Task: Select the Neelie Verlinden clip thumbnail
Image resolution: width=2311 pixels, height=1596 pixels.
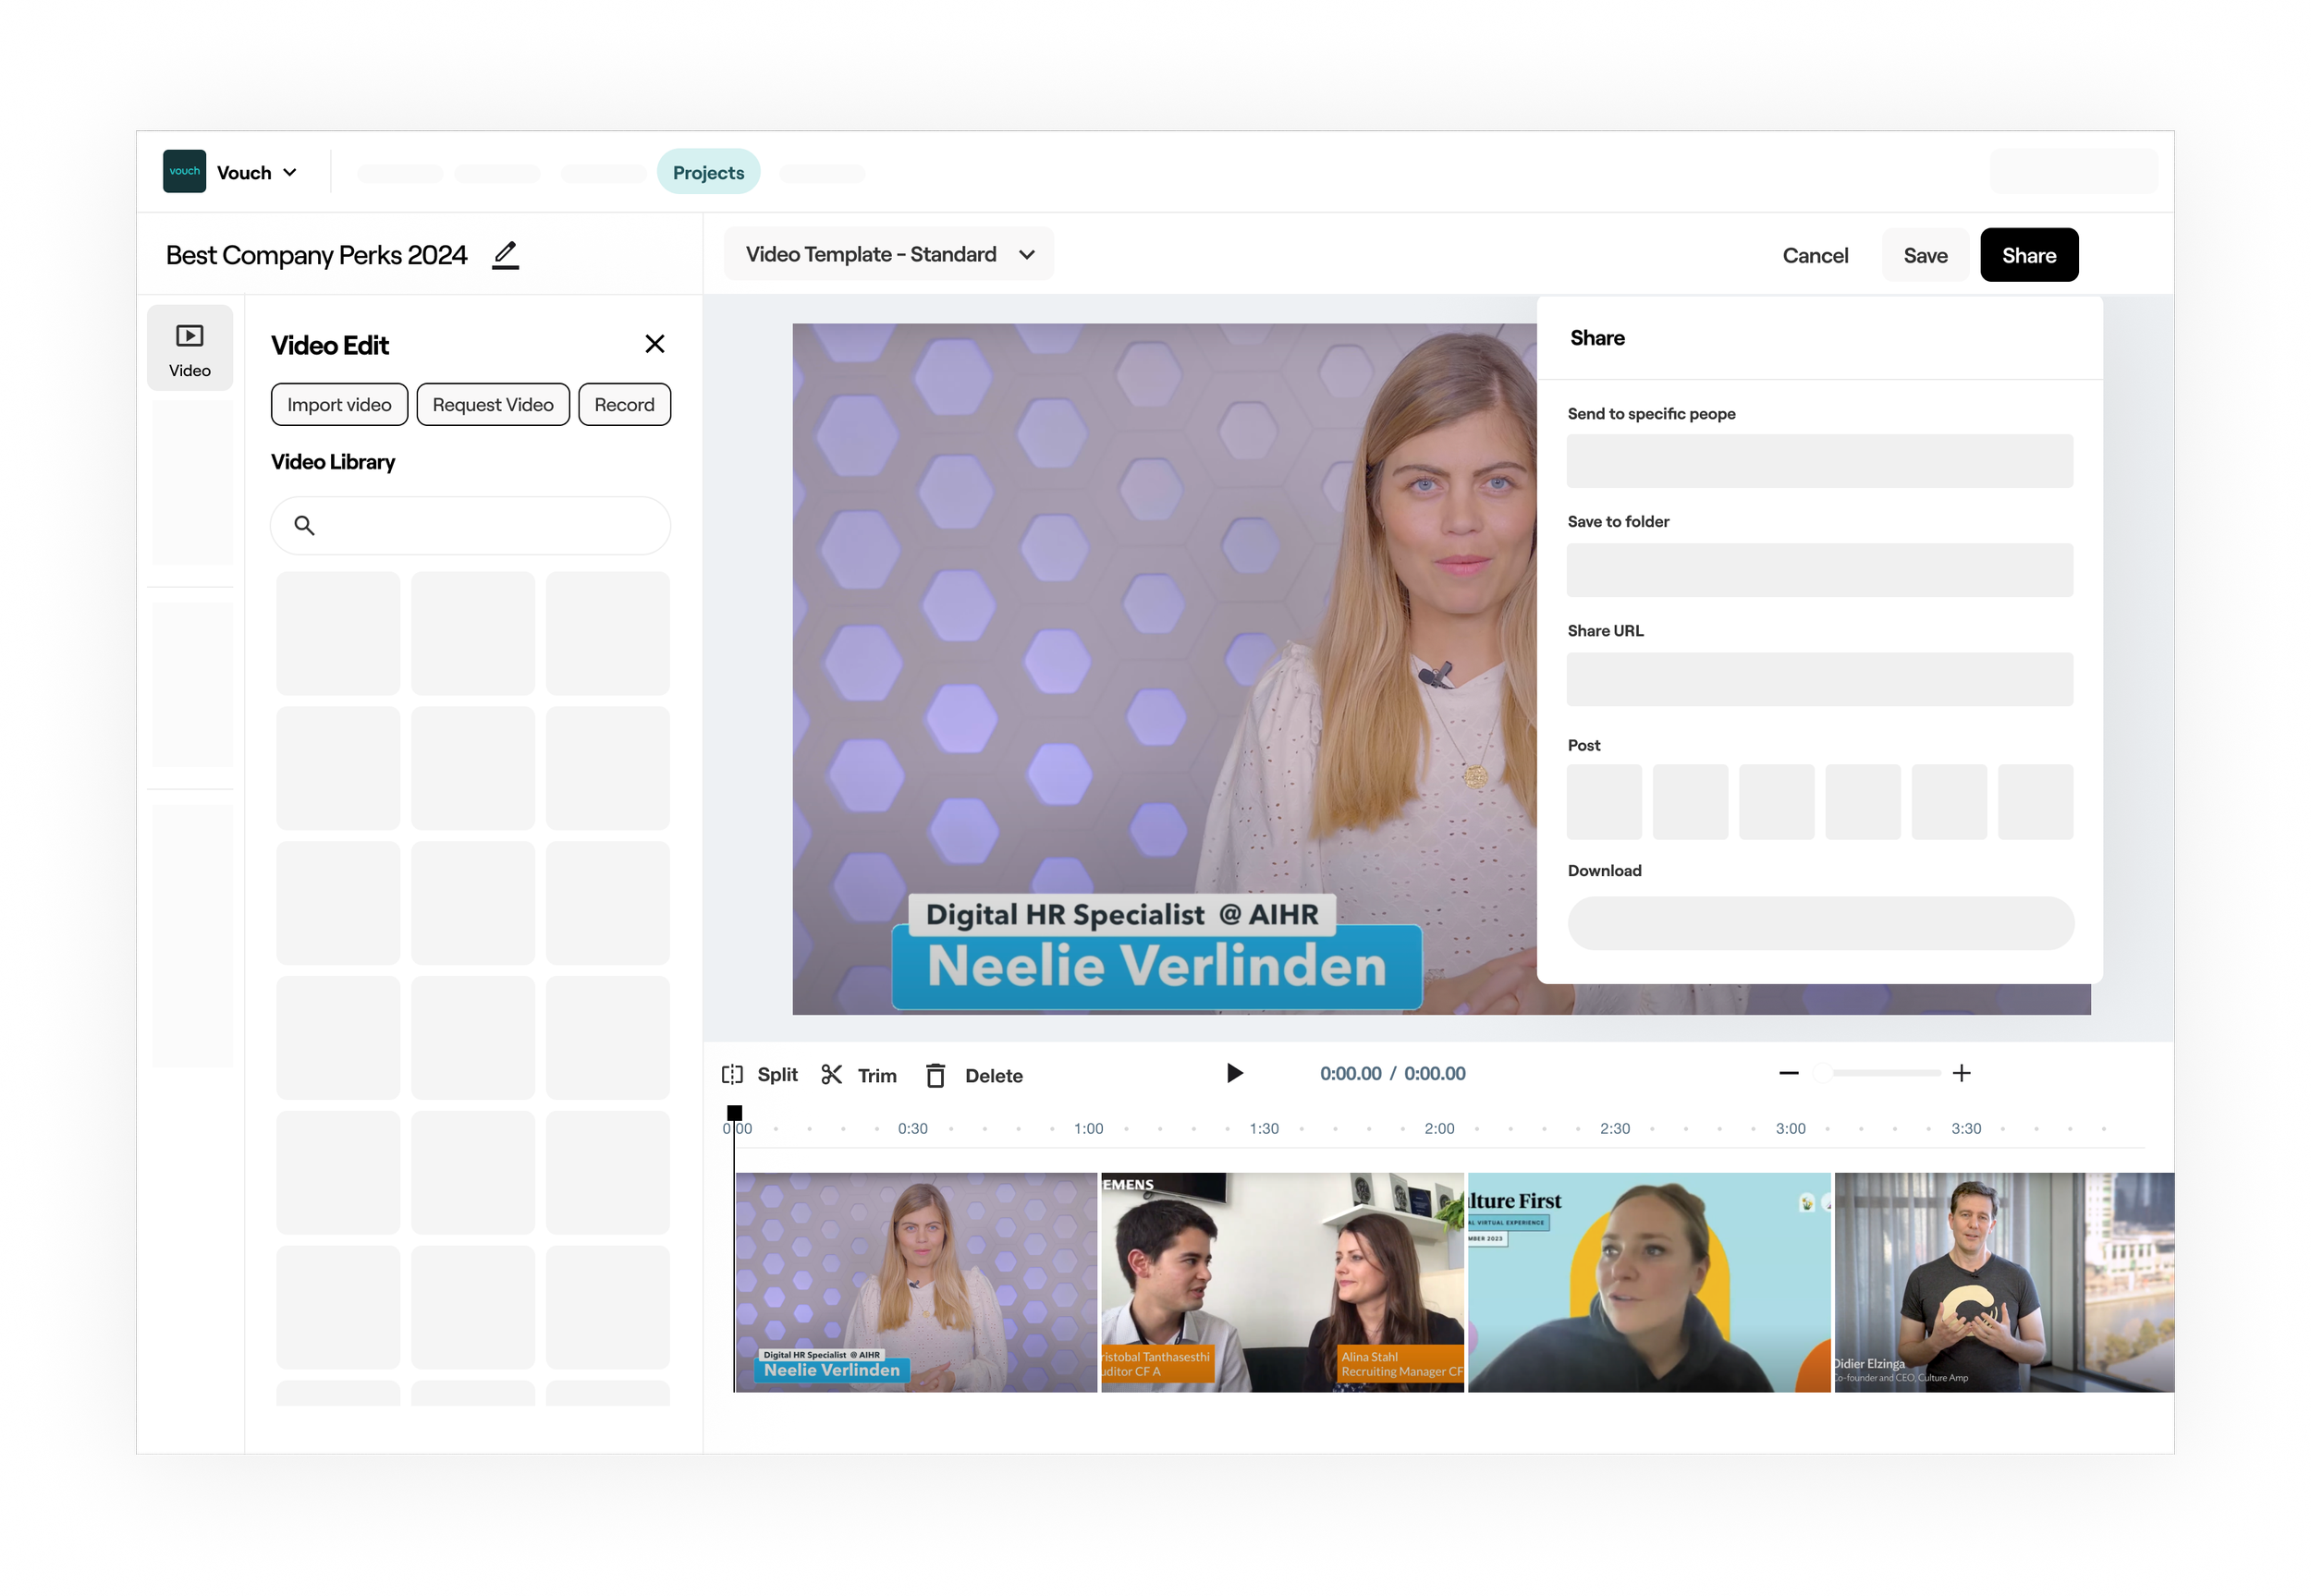Action: [916, 1282]
